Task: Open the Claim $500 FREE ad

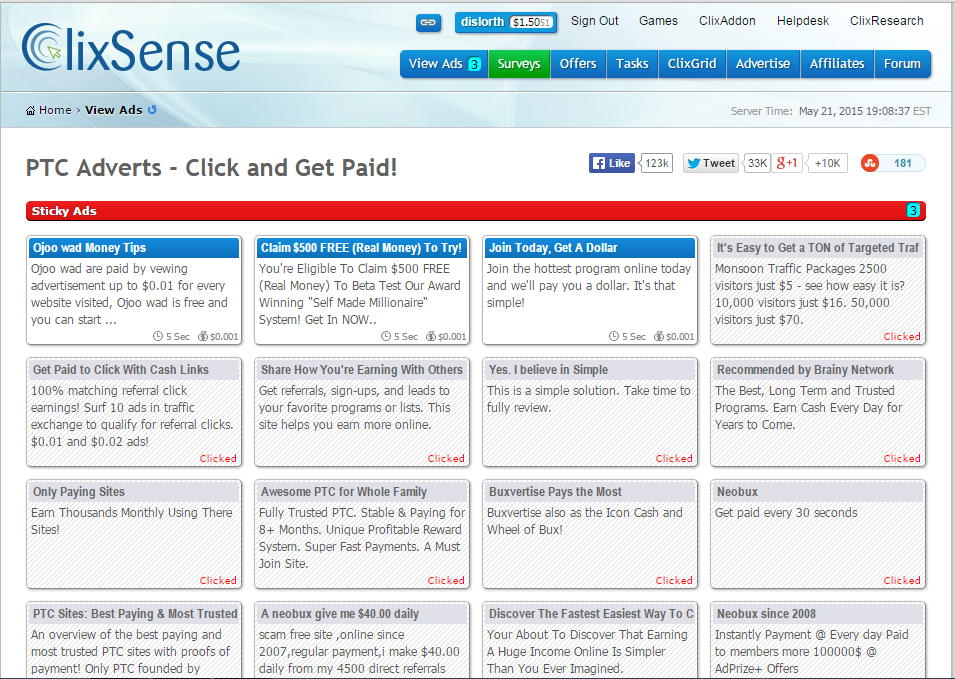Action: (361, 247)
